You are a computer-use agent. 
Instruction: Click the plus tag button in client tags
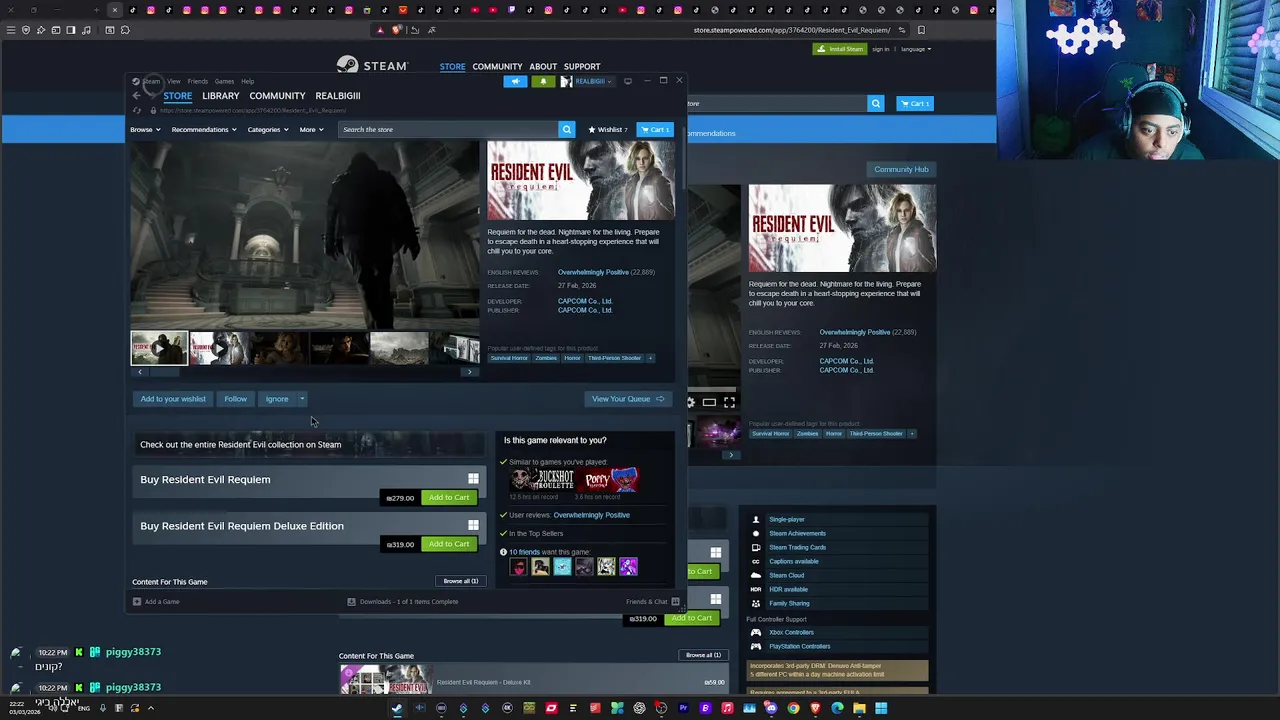(650, 358)
